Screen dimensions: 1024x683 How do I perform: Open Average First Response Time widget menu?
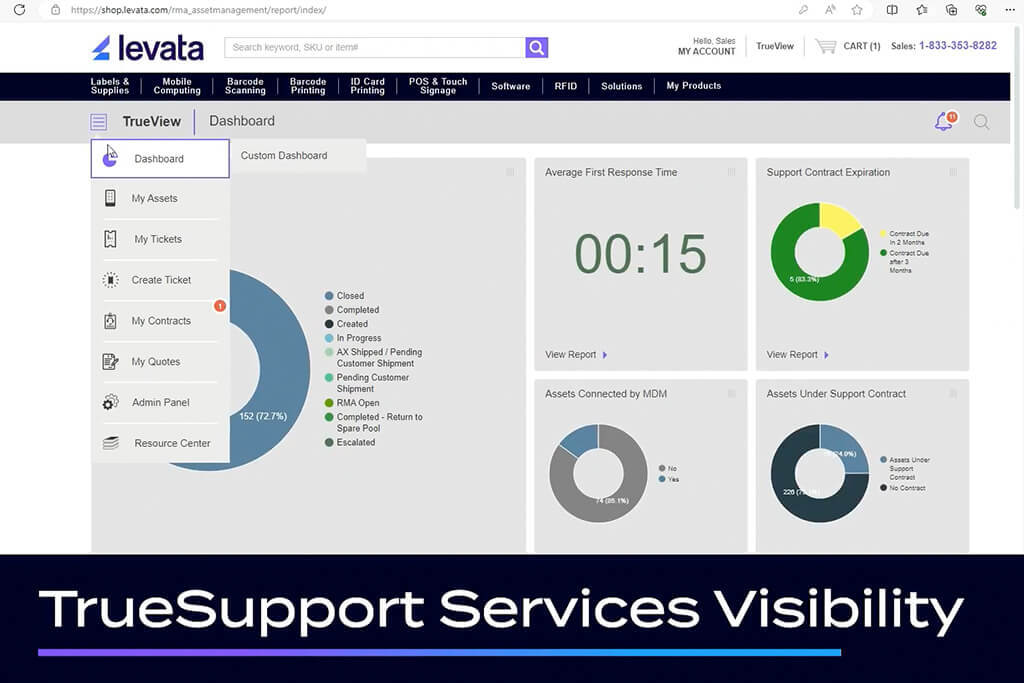click(731, 172)
